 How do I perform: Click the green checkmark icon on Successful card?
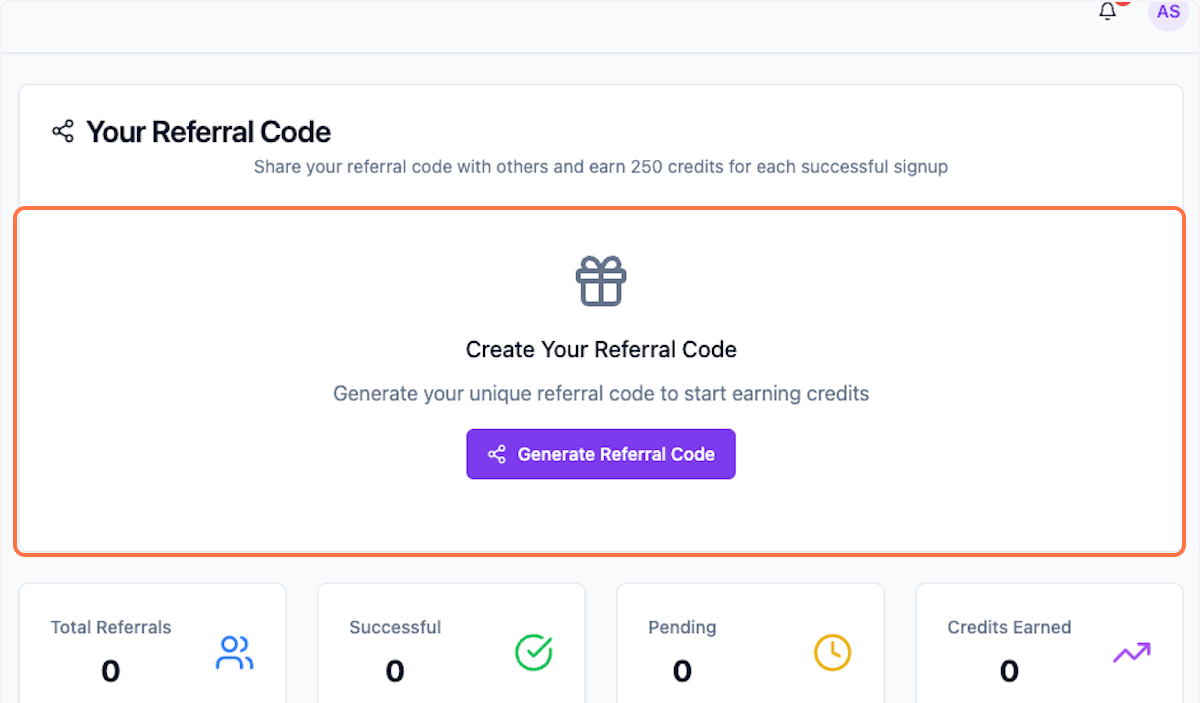point(534,653)
